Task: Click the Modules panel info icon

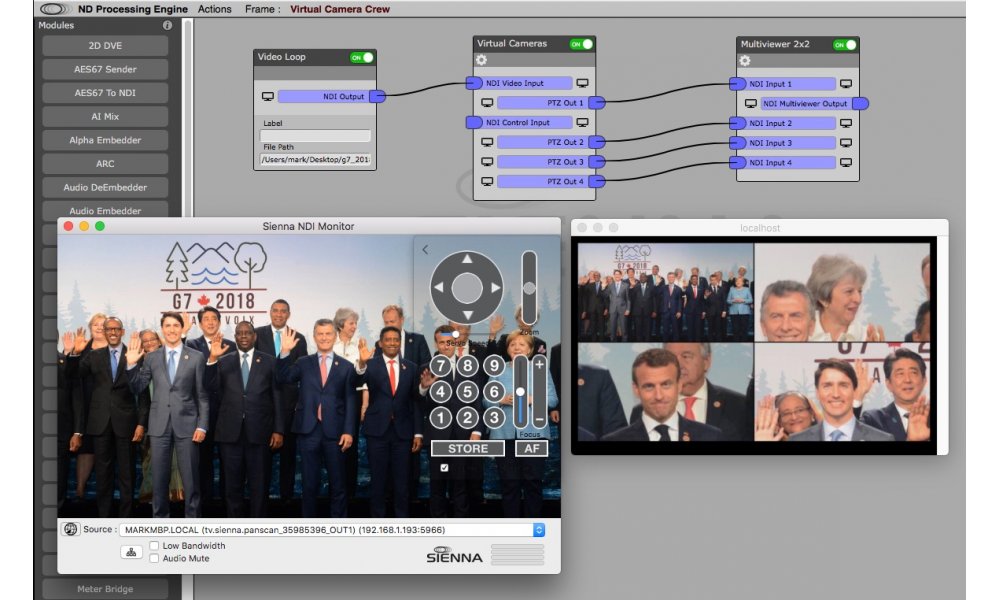Action: (x=167, y=25)
